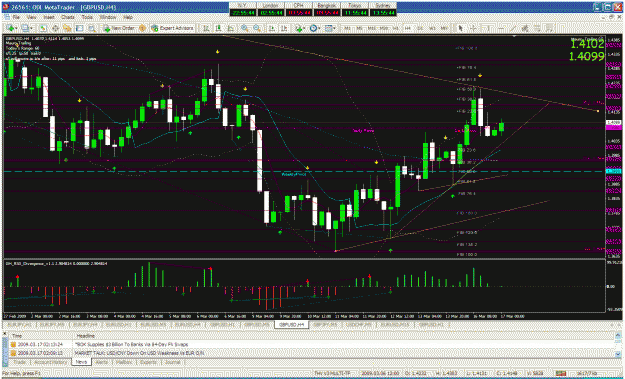Select the Fibonacci retracement tool
The image size is (625, 379).
point(538,28)
